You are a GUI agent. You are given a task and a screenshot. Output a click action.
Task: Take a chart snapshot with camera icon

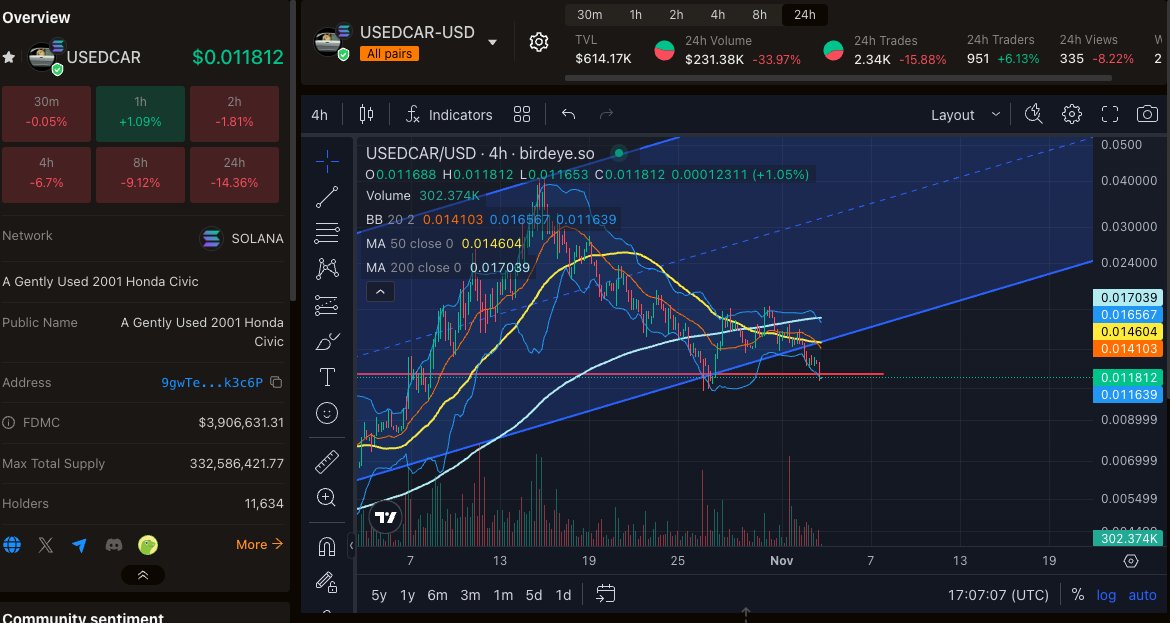tap(1148, 114)
